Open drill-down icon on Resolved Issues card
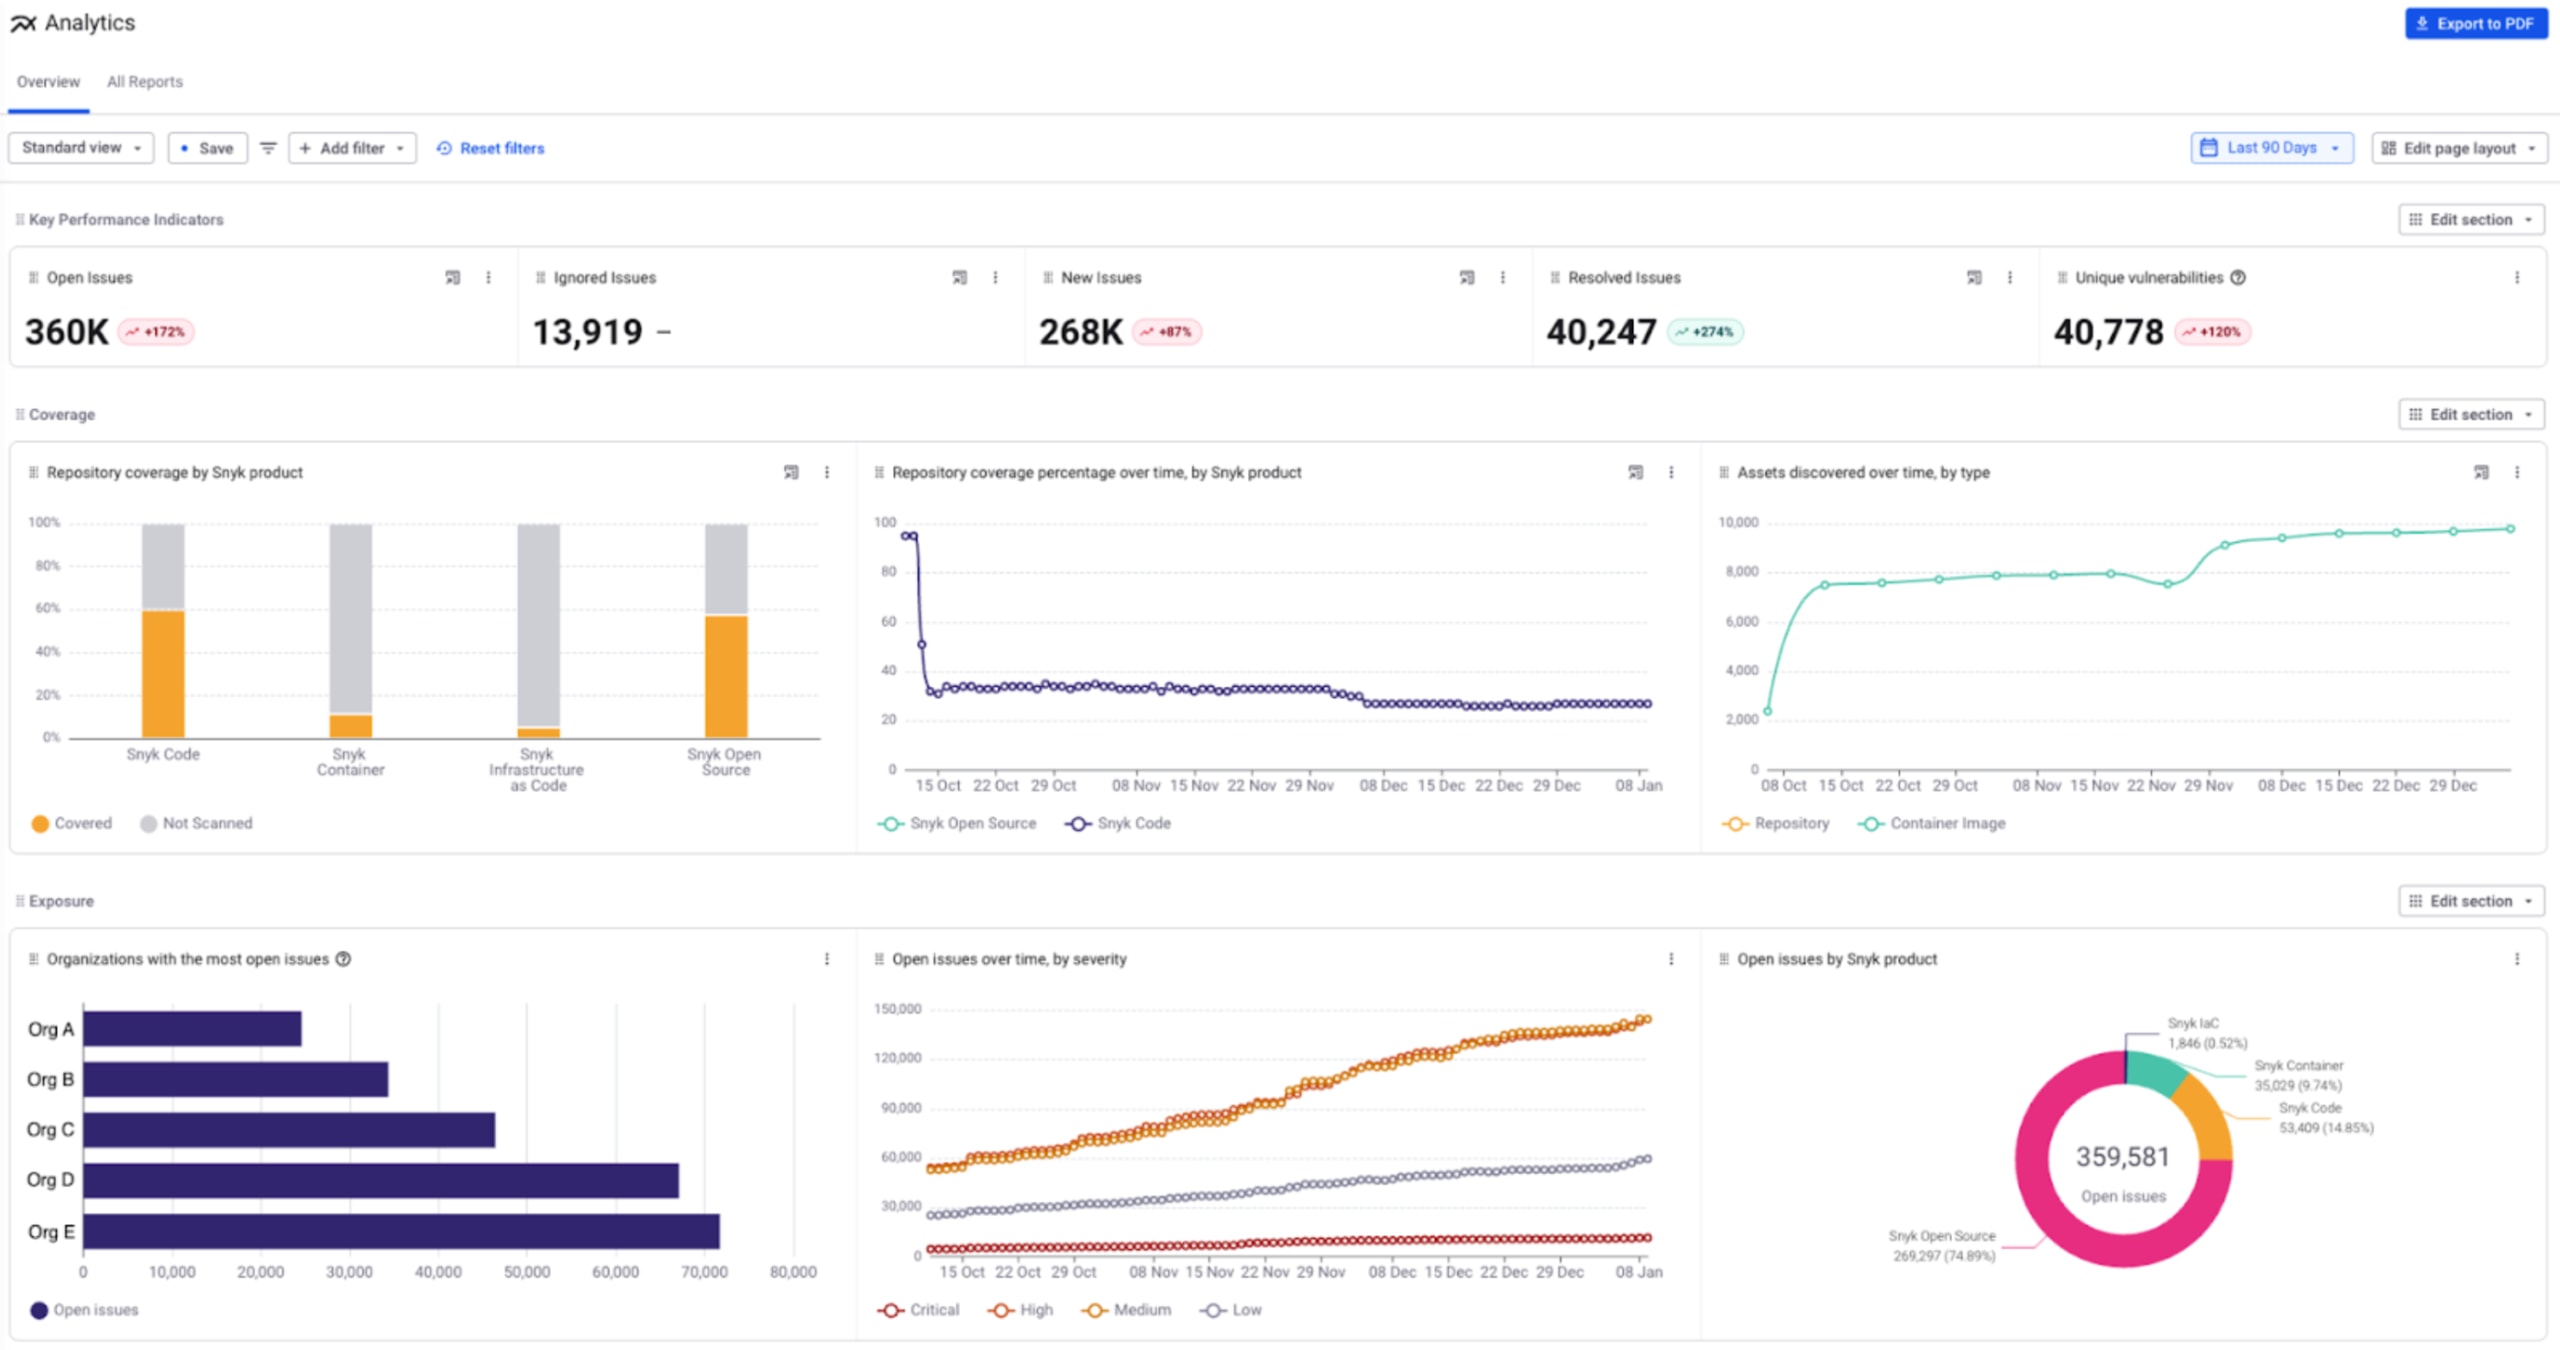Image resolution: width=2560 pixels, height=1350 pixels. point(1974,278)
